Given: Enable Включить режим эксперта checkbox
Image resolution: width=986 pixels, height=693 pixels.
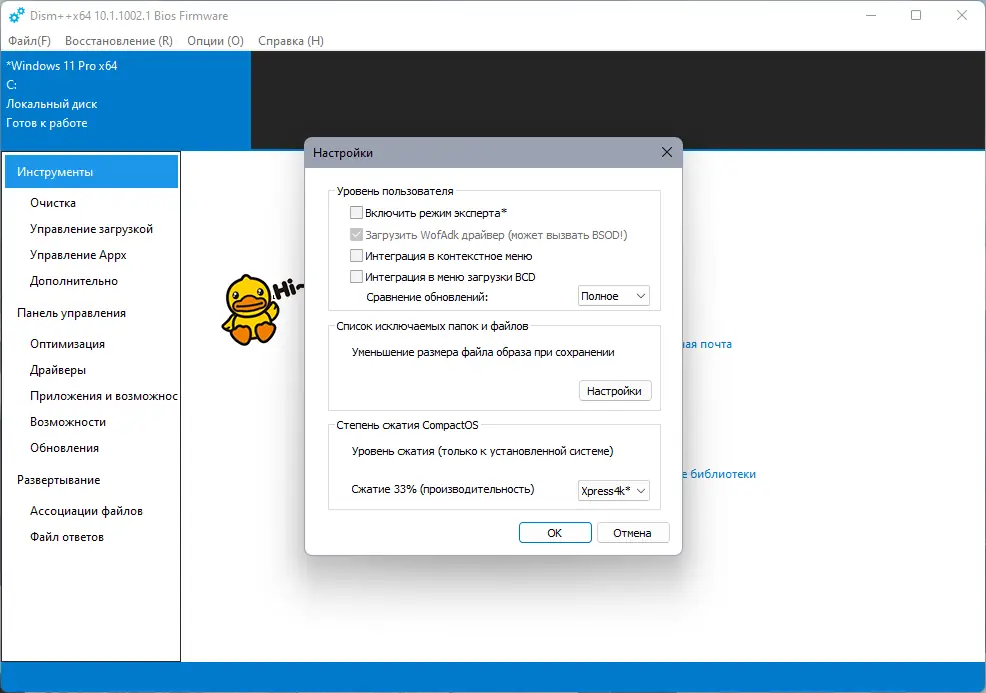Looking at the screenshot, I should click(356, 213).
